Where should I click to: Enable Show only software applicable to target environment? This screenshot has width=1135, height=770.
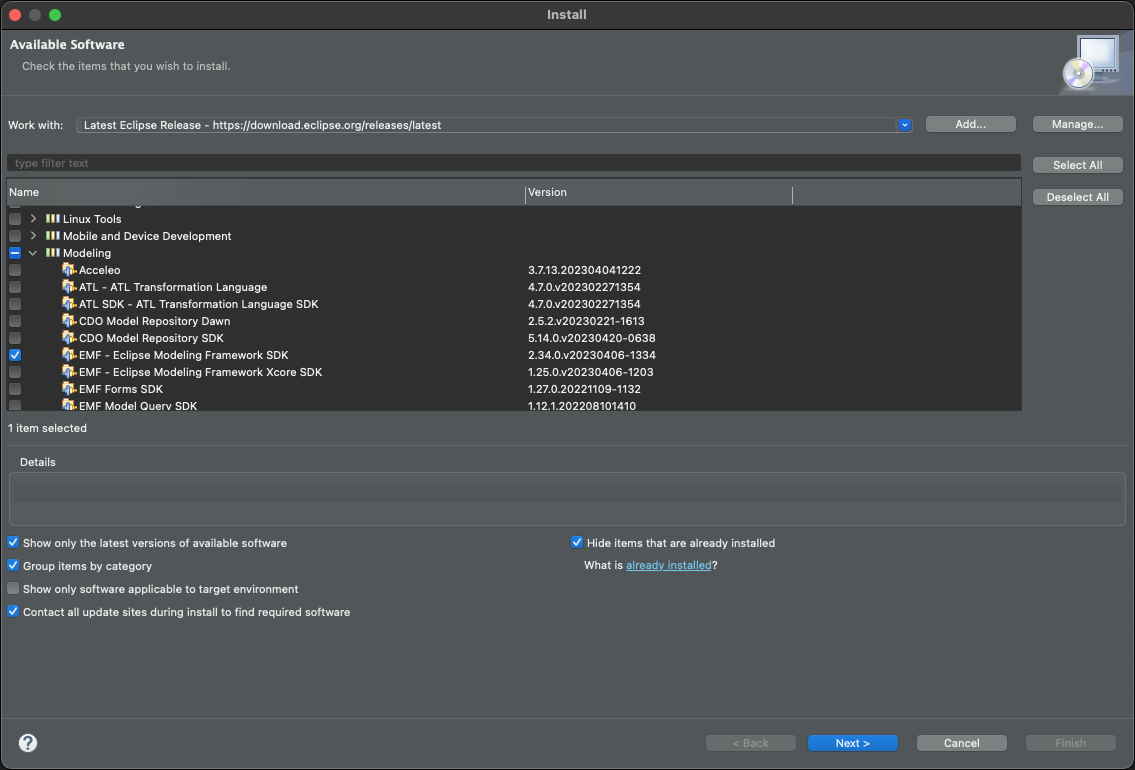pos(13,588)
